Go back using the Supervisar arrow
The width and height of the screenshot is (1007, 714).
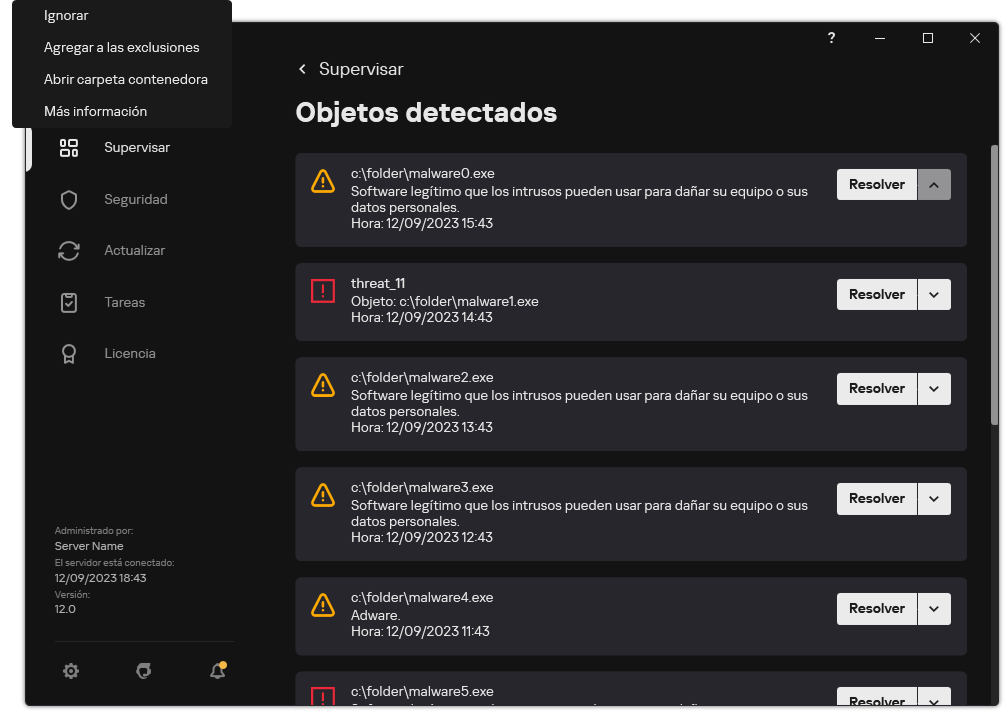pos(302,69)
